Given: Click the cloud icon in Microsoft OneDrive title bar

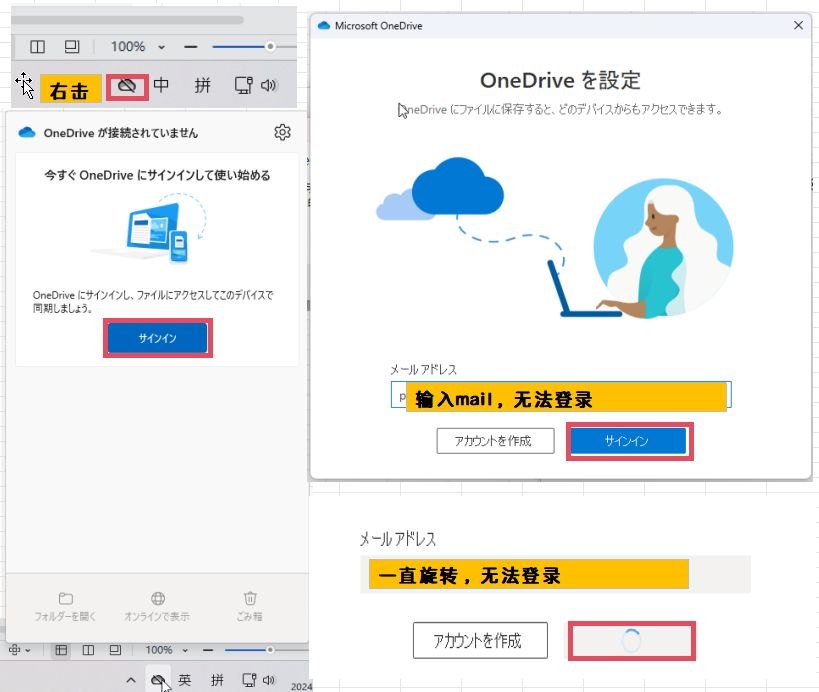Looking at the screenshot, I should (x=324, y=25).
